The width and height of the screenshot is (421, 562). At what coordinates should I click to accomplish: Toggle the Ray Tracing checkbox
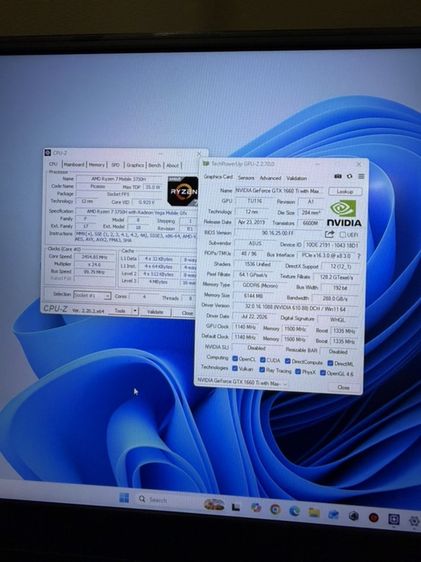tap(262, 370)
